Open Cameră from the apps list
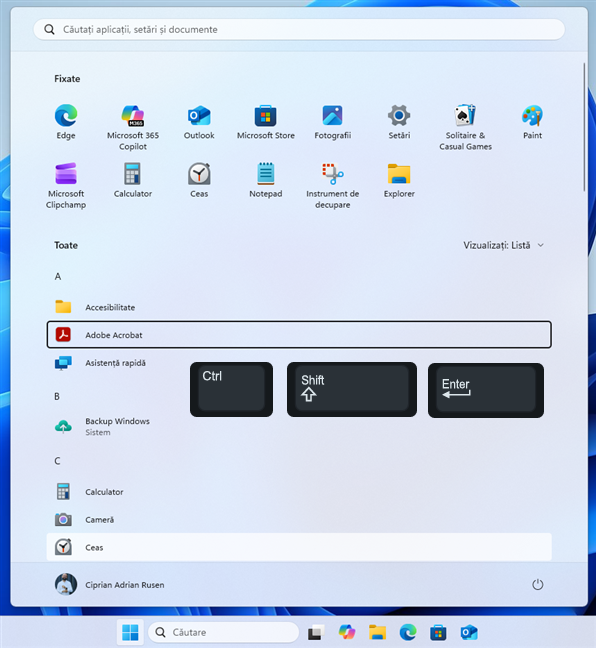The image size is (596, 648). [x=299, y=519]
